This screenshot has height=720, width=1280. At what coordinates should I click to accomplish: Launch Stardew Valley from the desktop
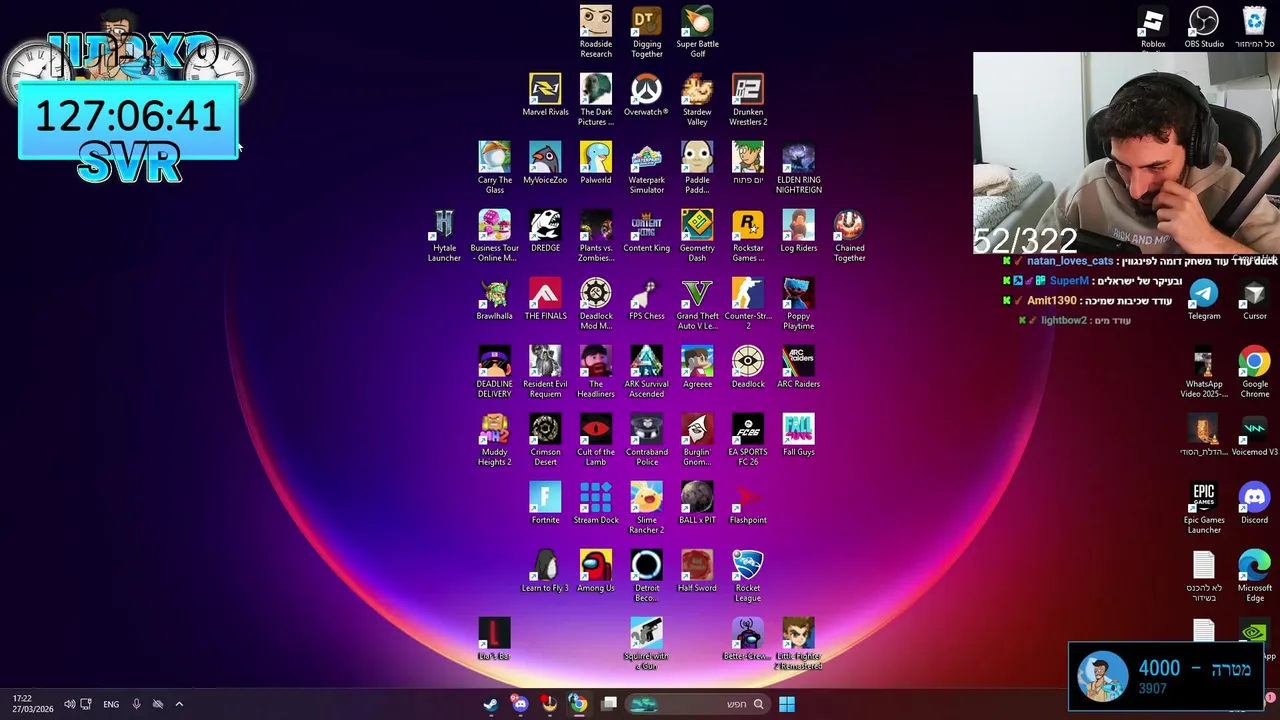click(697, 100)
